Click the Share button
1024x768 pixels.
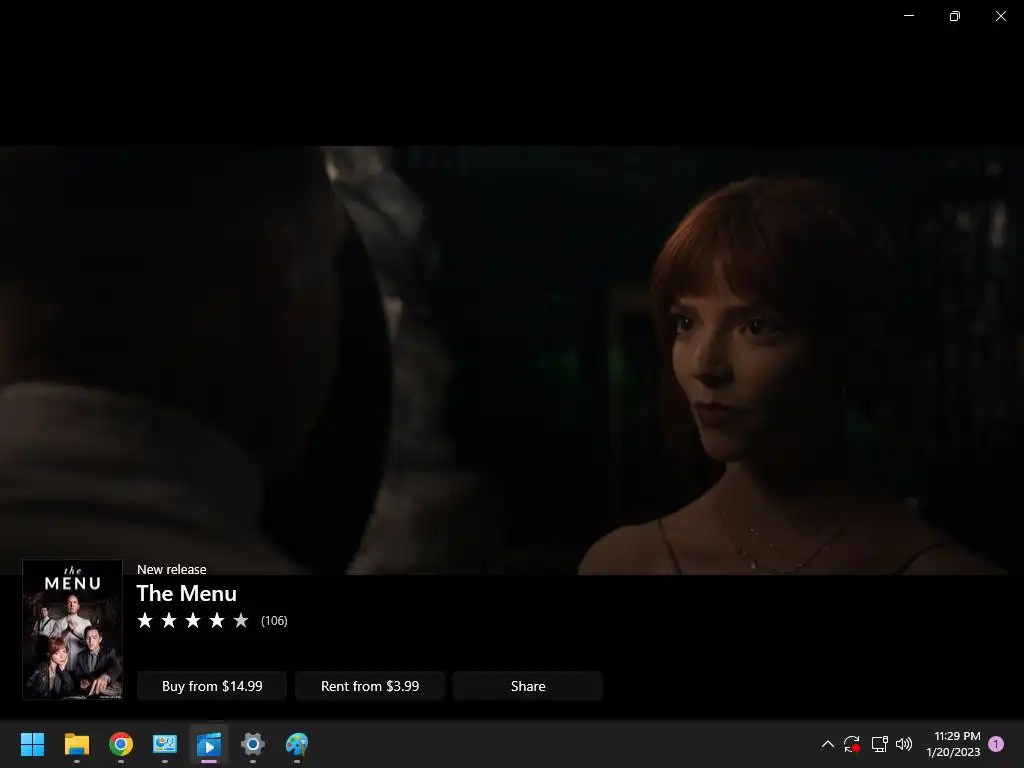[x=528, y=686]
